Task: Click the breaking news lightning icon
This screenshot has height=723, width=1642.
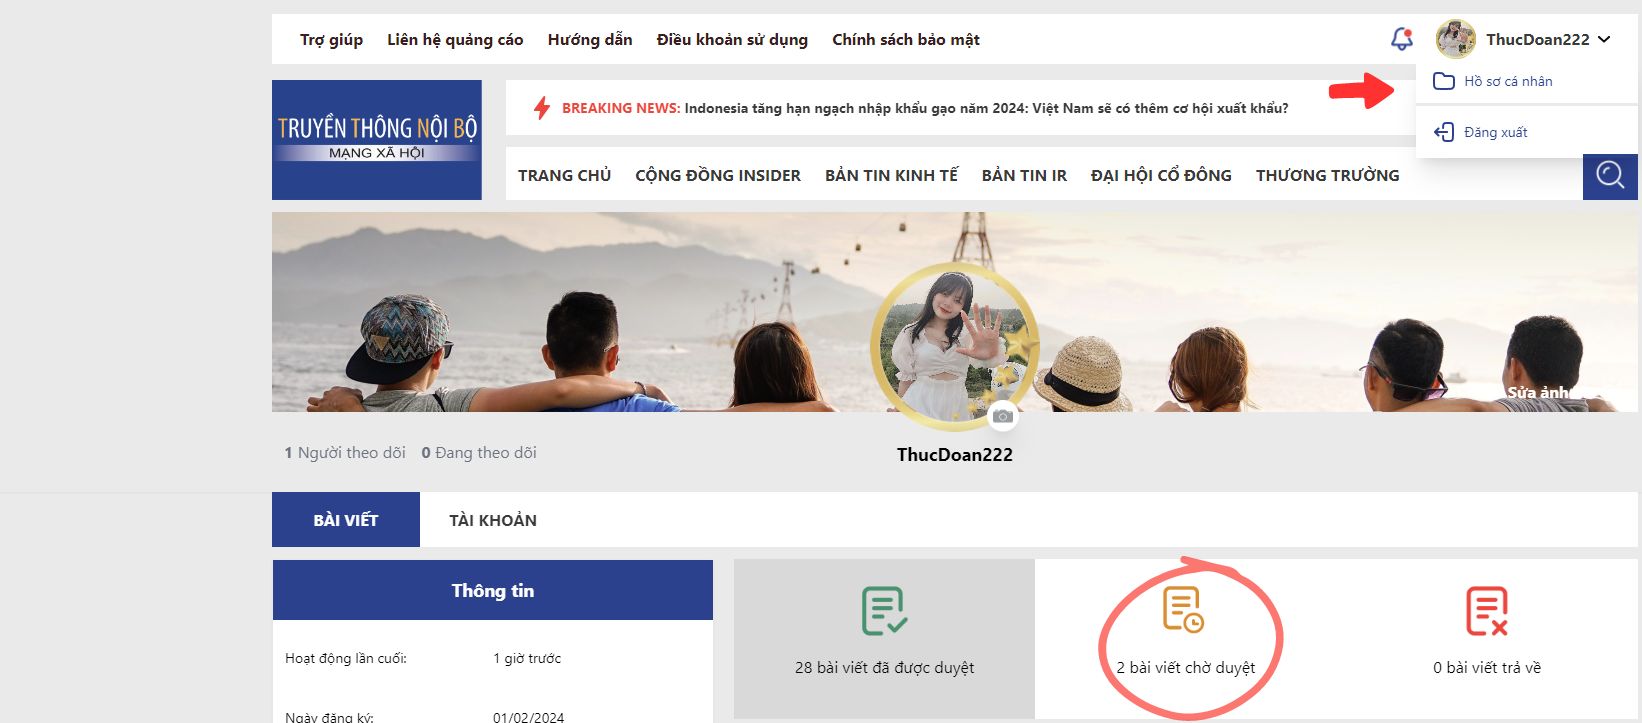Action: [542, 108]
